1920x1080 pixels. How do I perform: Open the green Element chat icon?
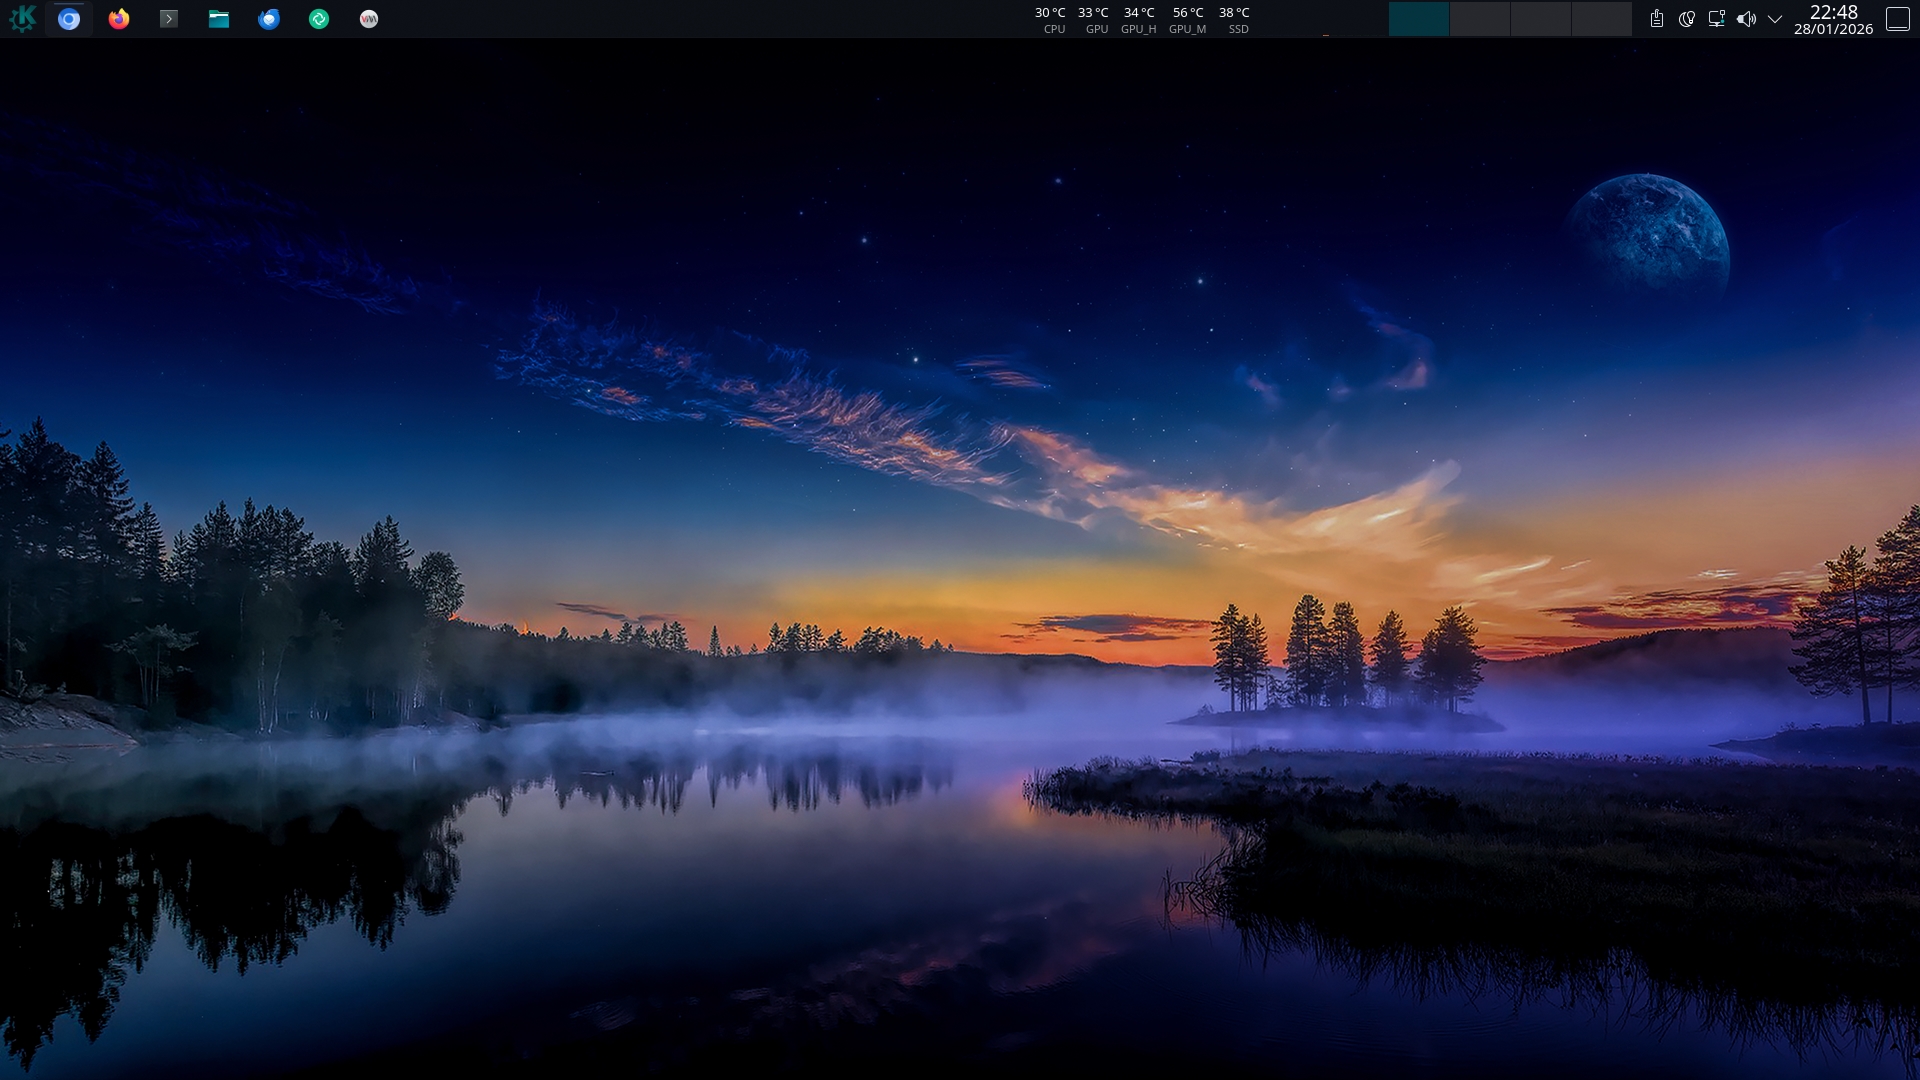pyautogui.click(x=319, y=19)
